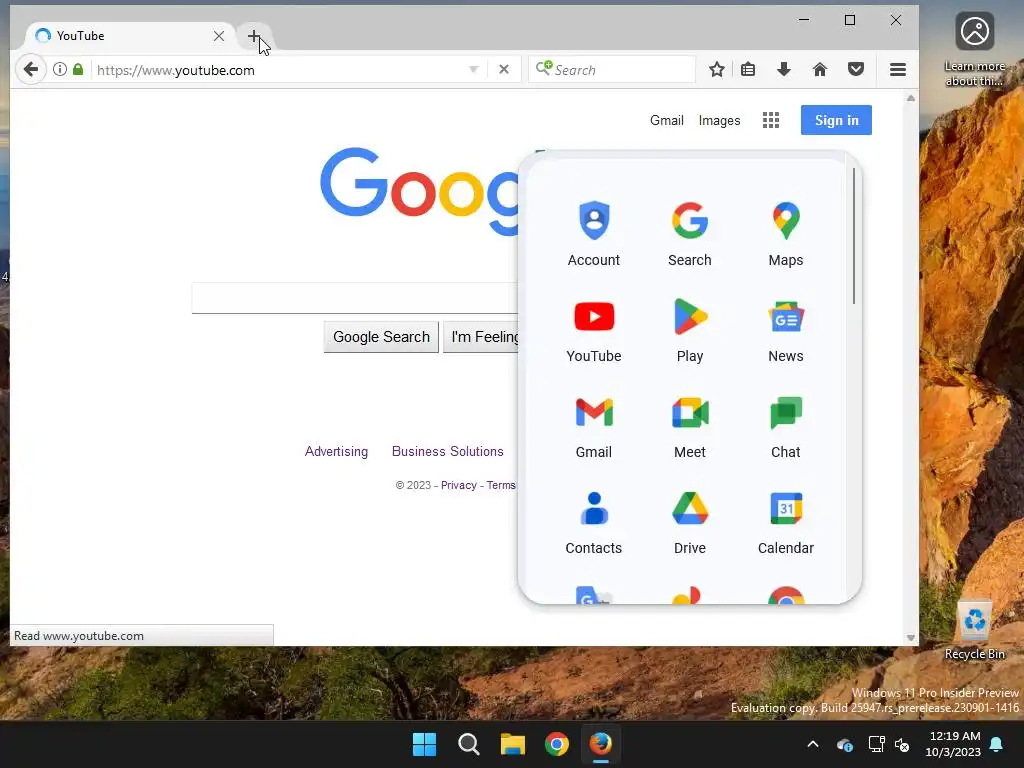Go to the Firefox home page
This screenshot has width=1024, height=768.
pyautogui.click(x=820, y=69)
